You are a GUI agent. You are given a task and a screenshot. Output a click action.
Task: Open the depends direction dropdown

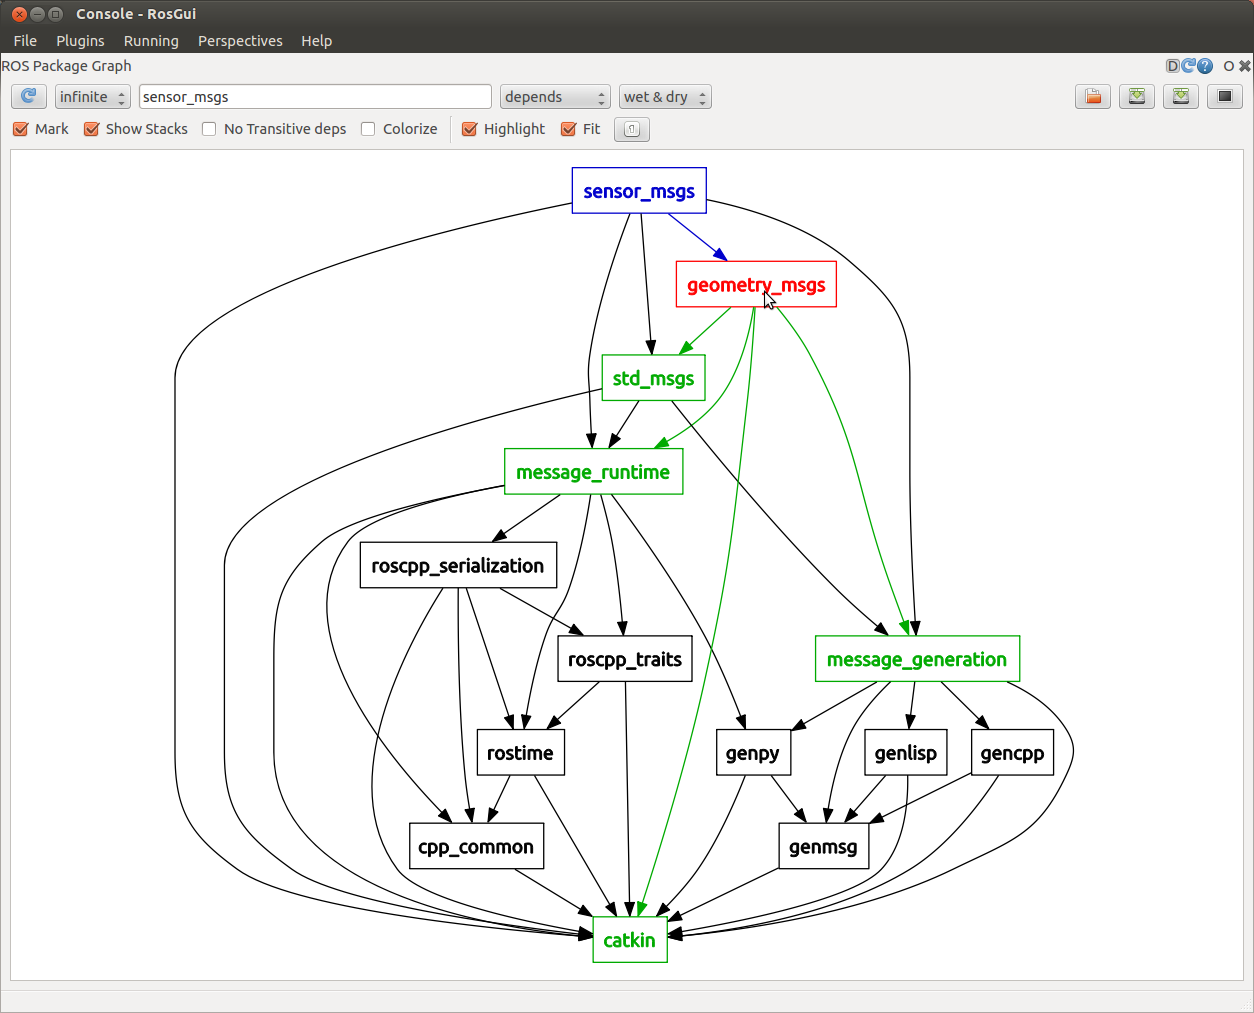coord(555,97)
